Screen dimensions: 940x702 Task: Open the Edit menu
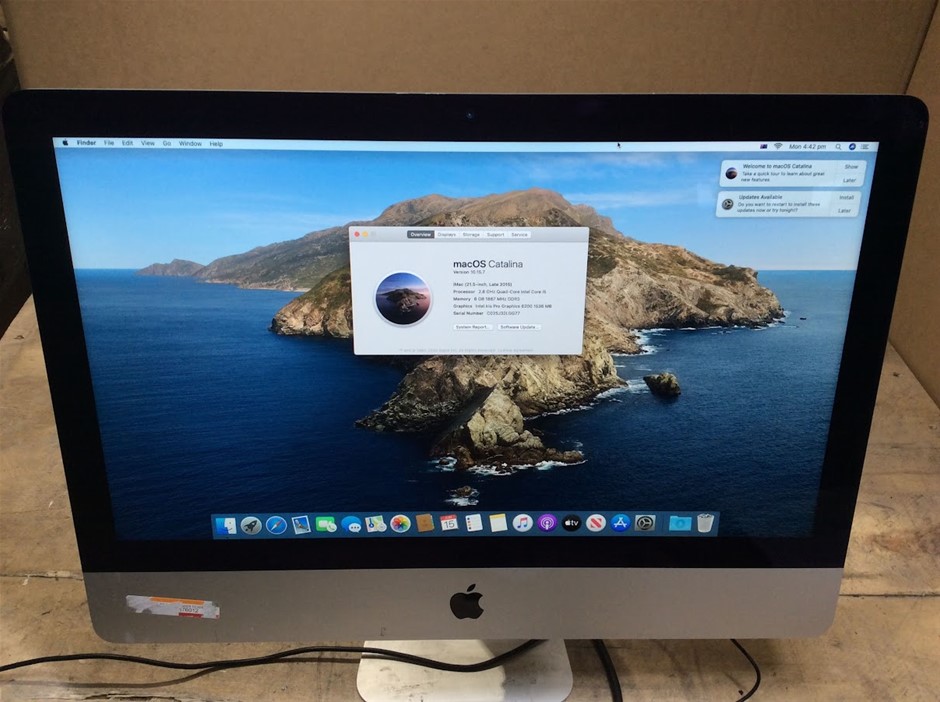tap(128, 143)
